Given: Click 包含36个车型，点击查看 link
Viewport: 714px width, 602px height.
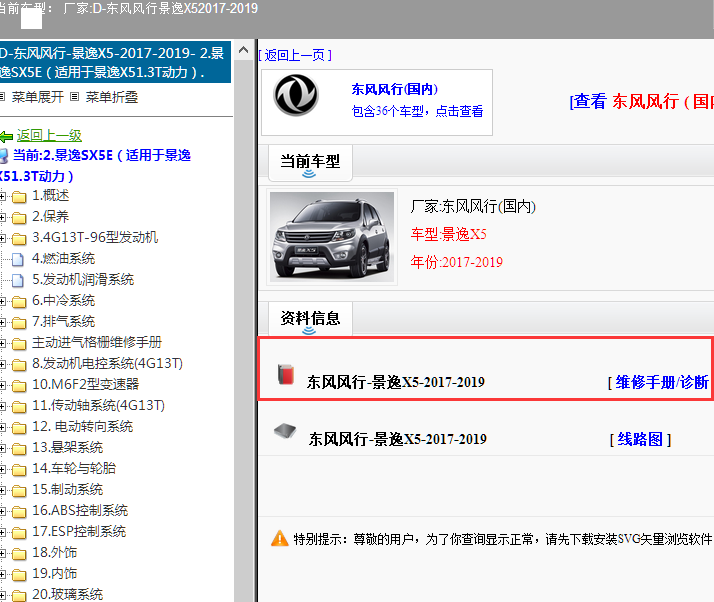Looking at the screenshot, I should coord(417,111).
